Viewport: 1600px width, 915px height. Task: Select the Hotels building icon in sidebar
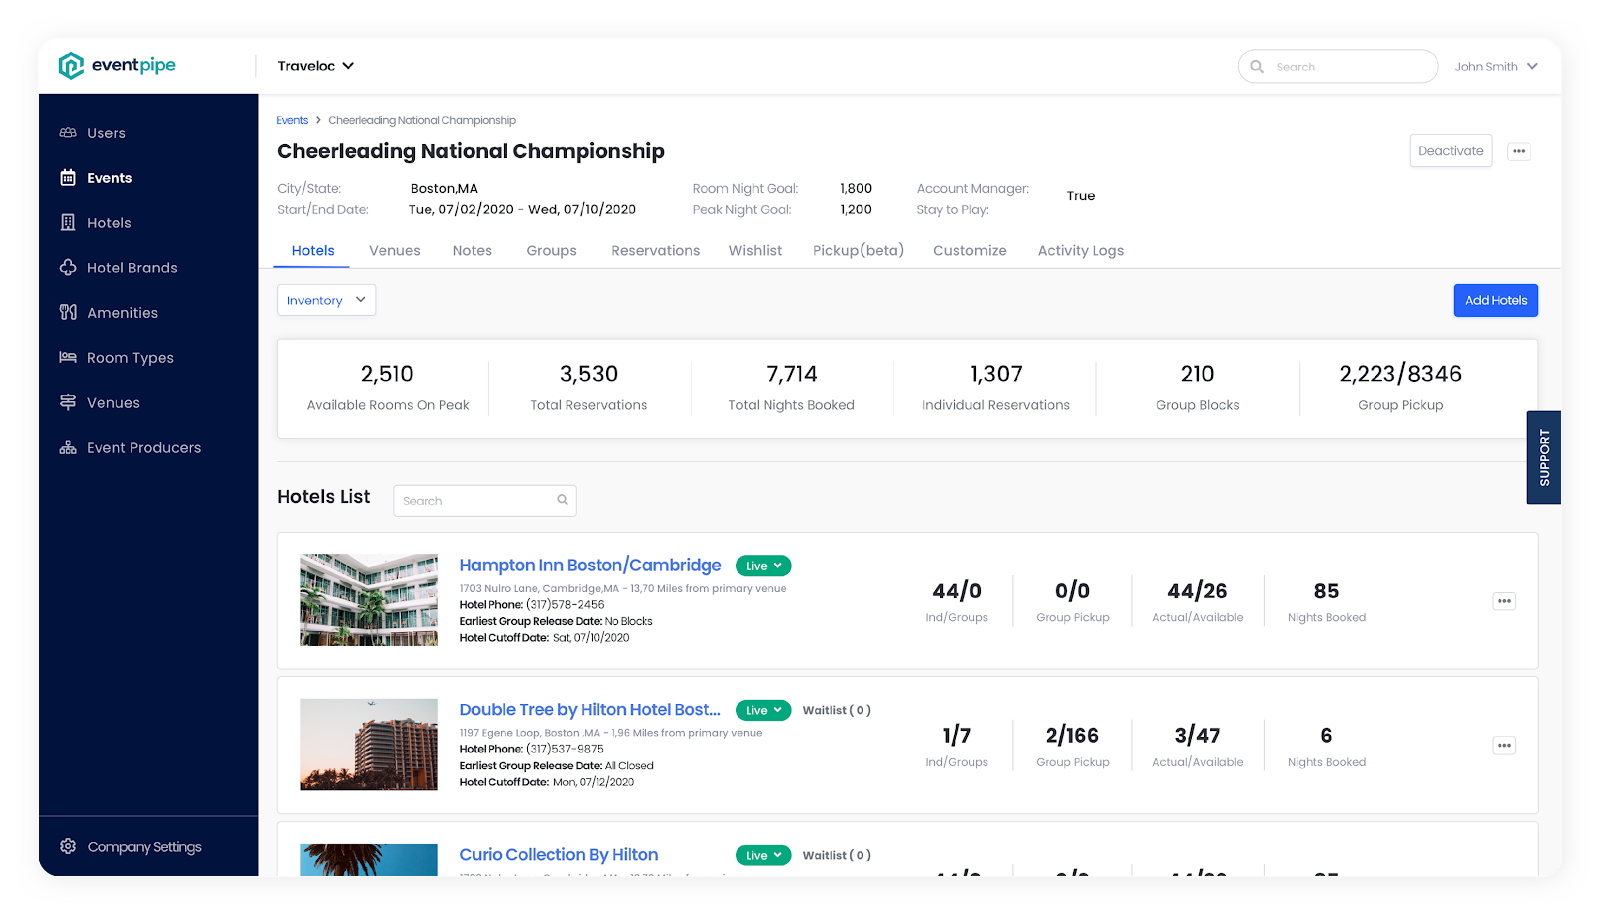point(68,223)
